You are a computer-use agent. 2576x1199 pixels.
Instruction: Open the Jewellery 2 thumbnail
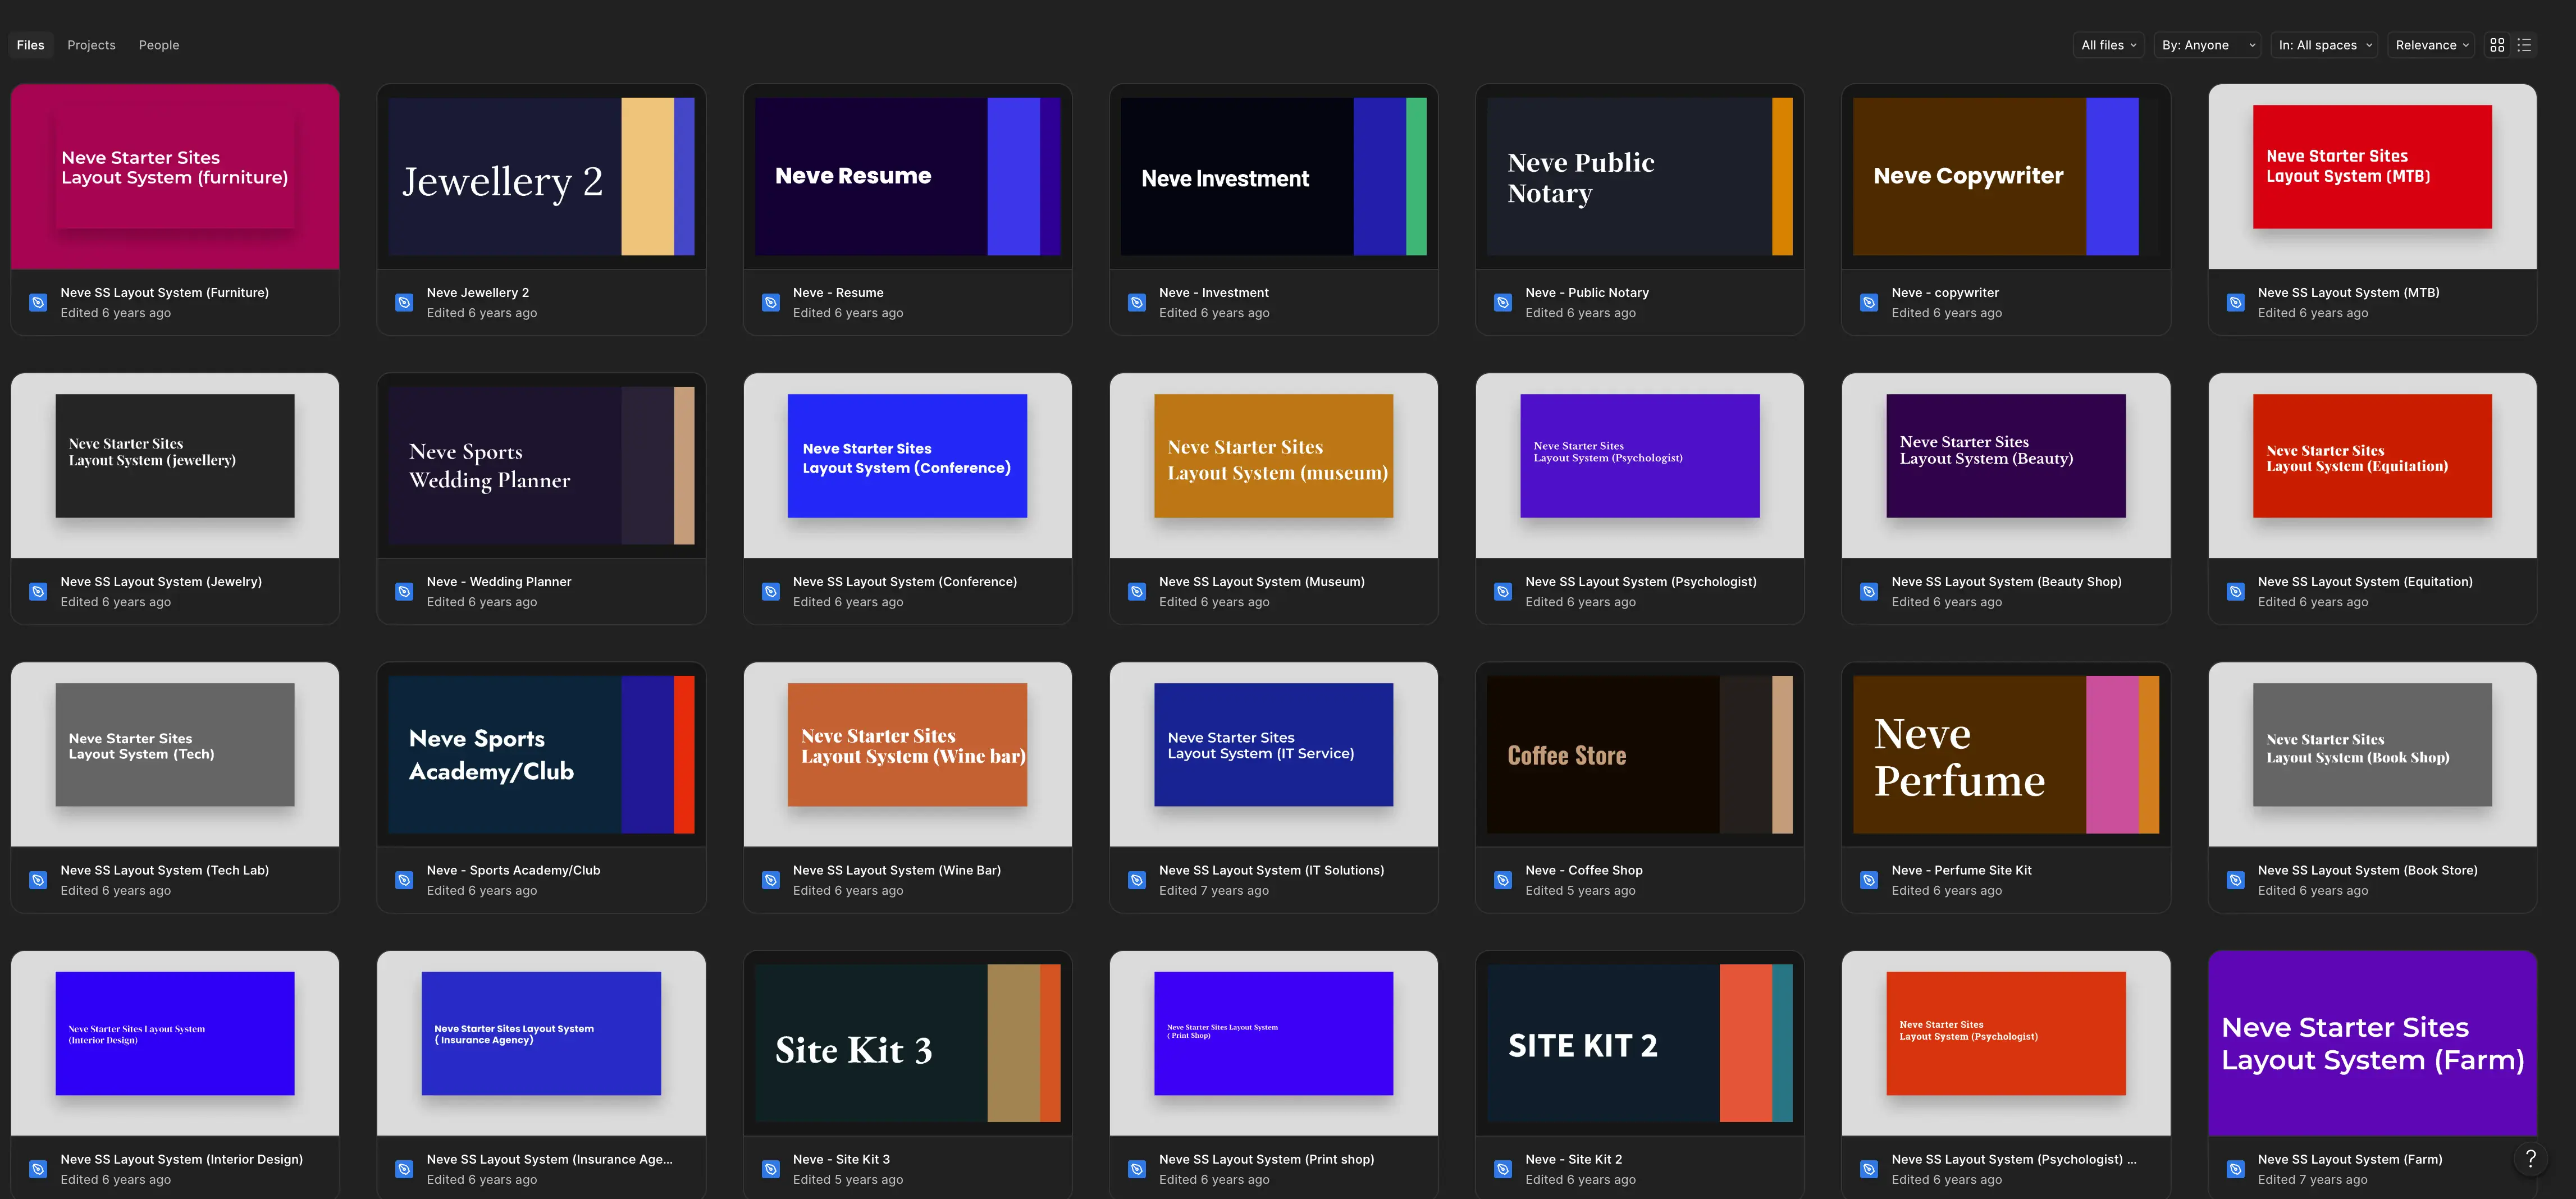(x=541, y=176)
